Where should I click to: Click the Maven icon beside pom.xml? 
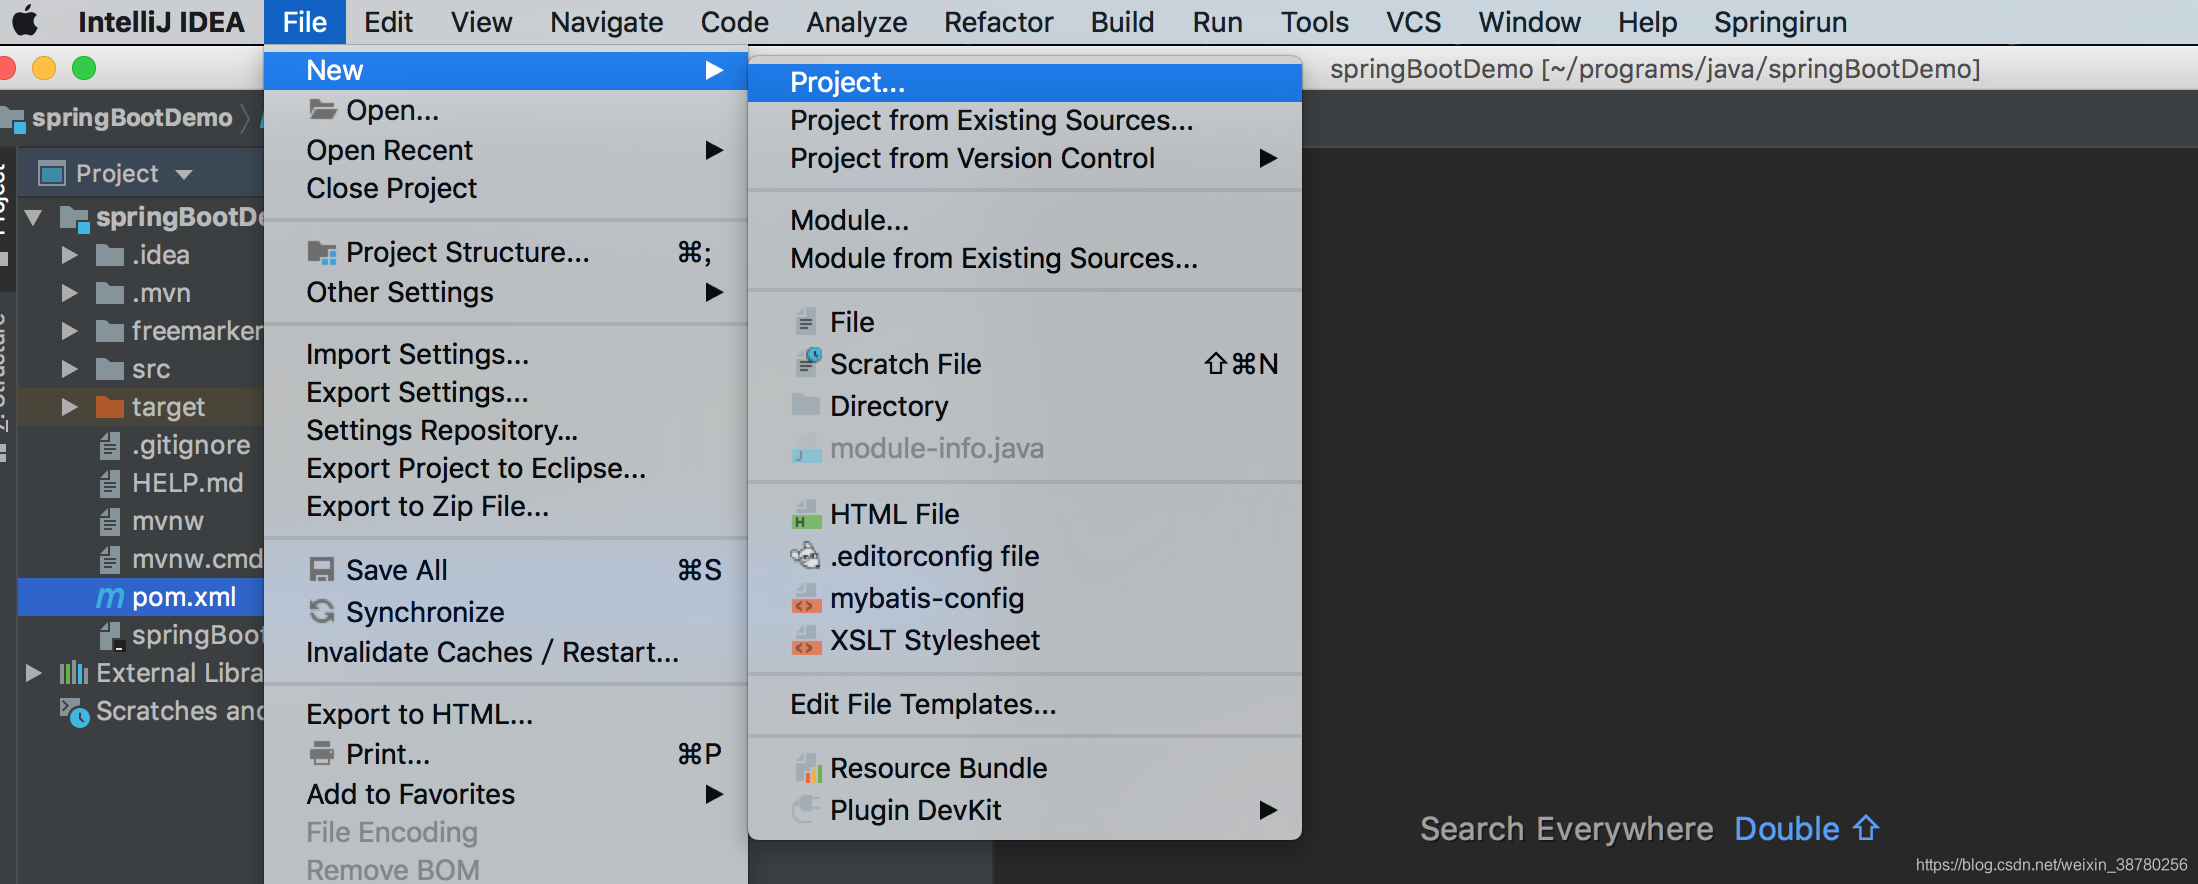click(x=110, y=598)
